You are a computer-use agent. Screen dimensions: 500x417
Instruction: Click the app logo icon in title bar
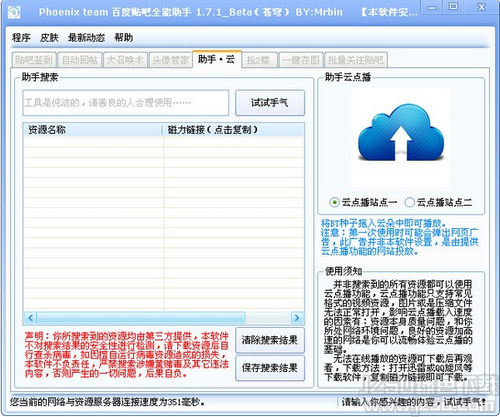point(14,12)
